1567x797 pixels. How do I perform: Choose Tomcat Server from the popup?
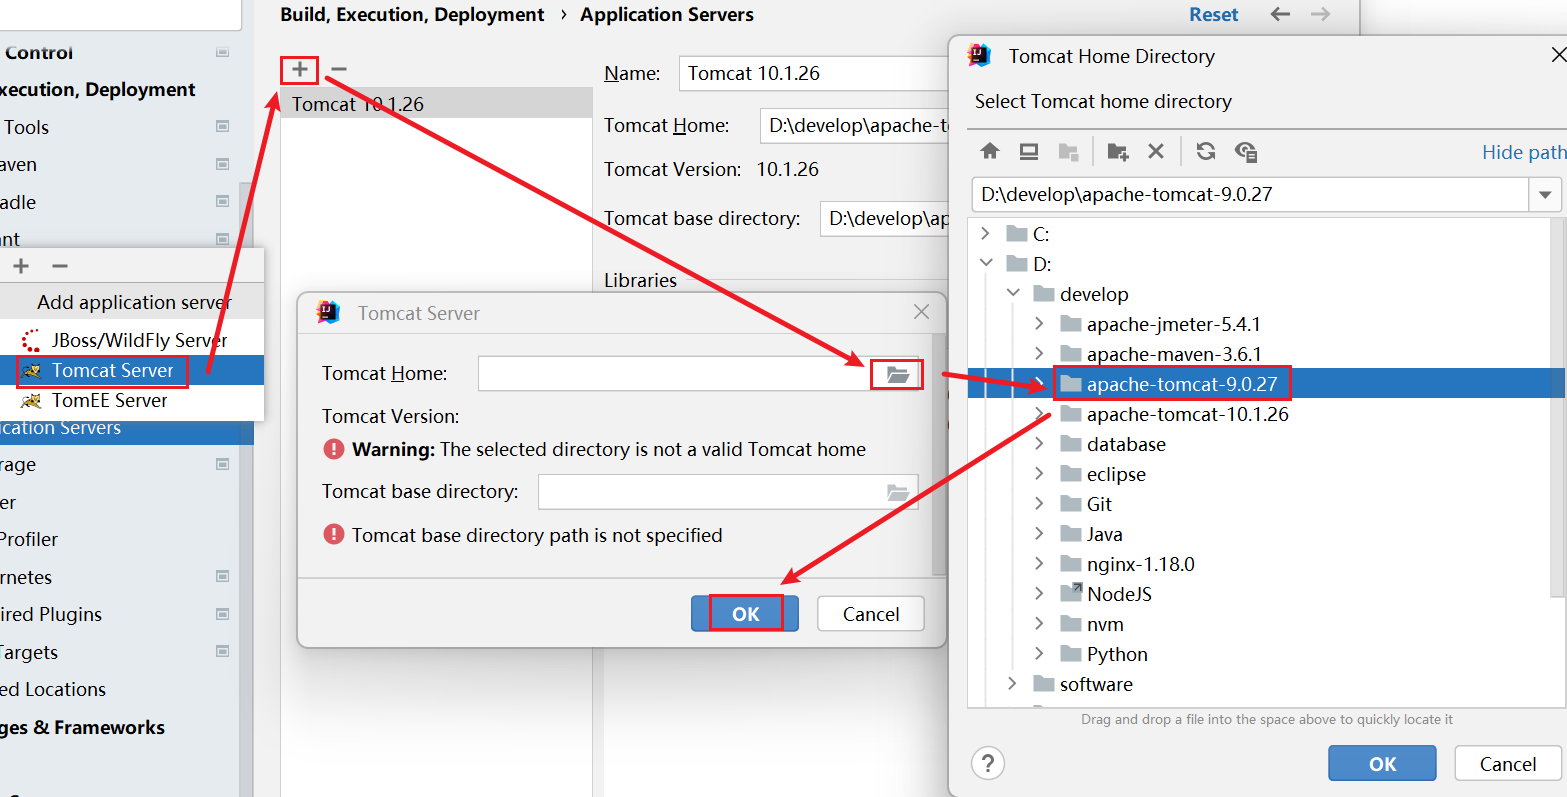[132, 370]
